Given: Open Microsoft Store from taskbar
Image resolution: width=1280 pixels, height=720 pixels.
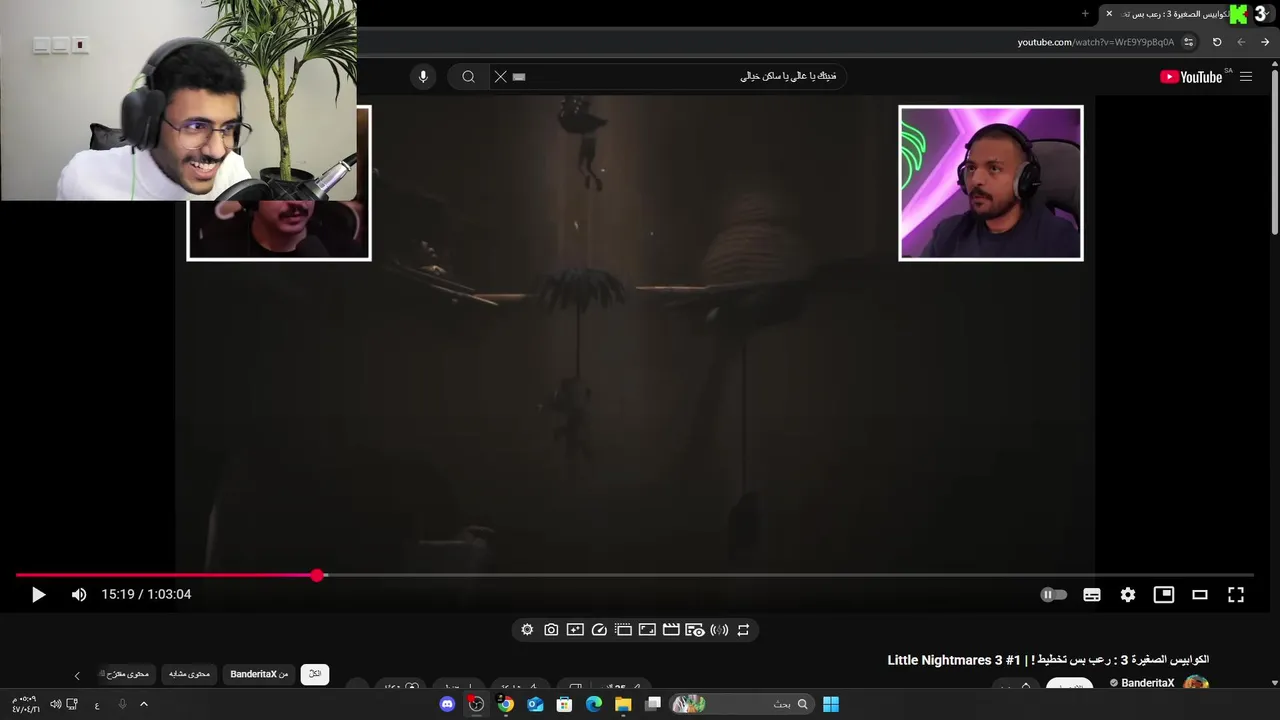Looking at the screenshot, I should click(564, 704).
